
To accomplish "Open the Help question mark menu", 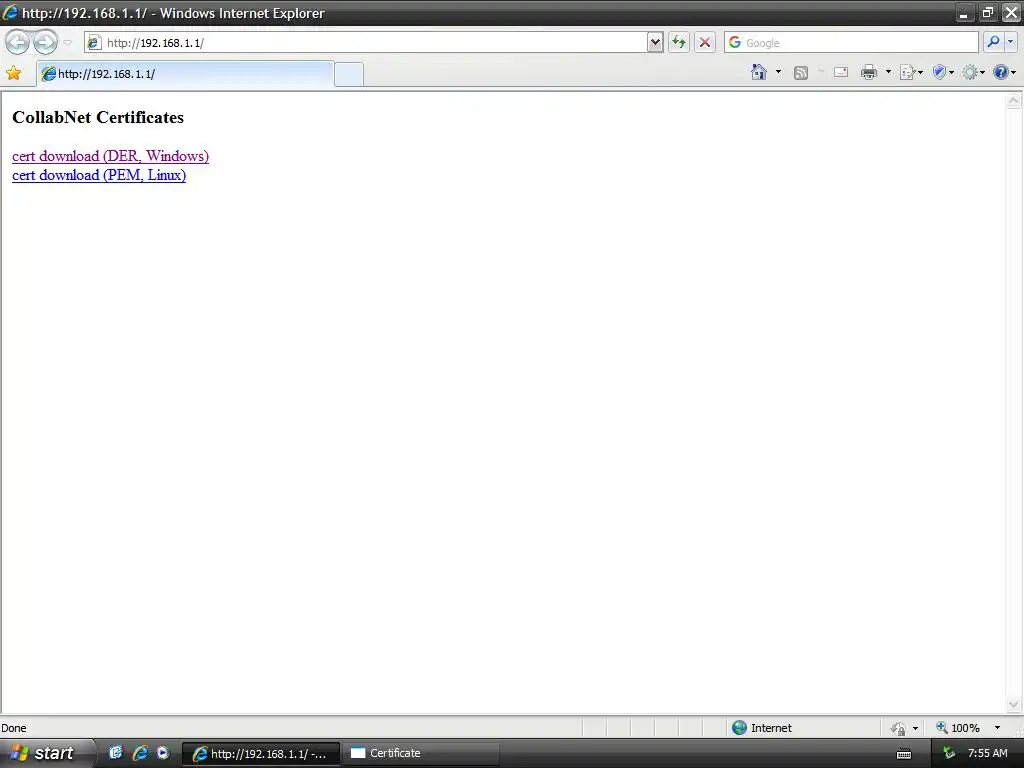I will tap(1004, 72).
